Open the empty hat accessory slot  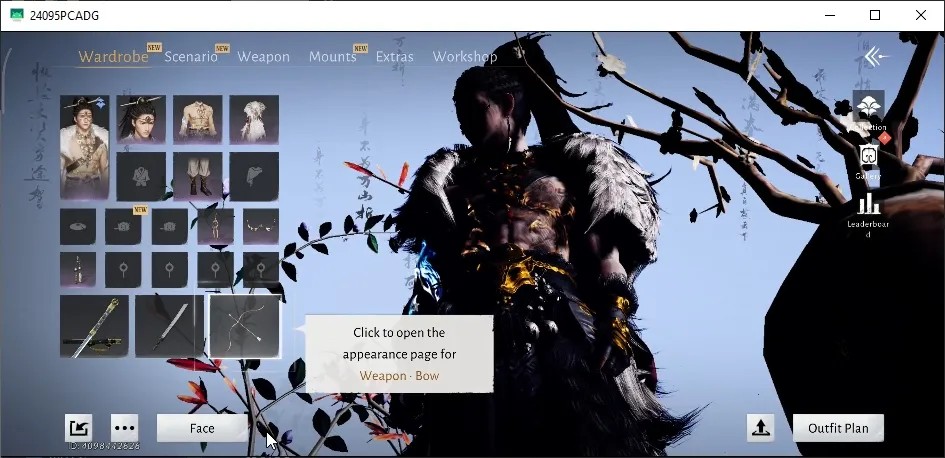click(78, 227)
